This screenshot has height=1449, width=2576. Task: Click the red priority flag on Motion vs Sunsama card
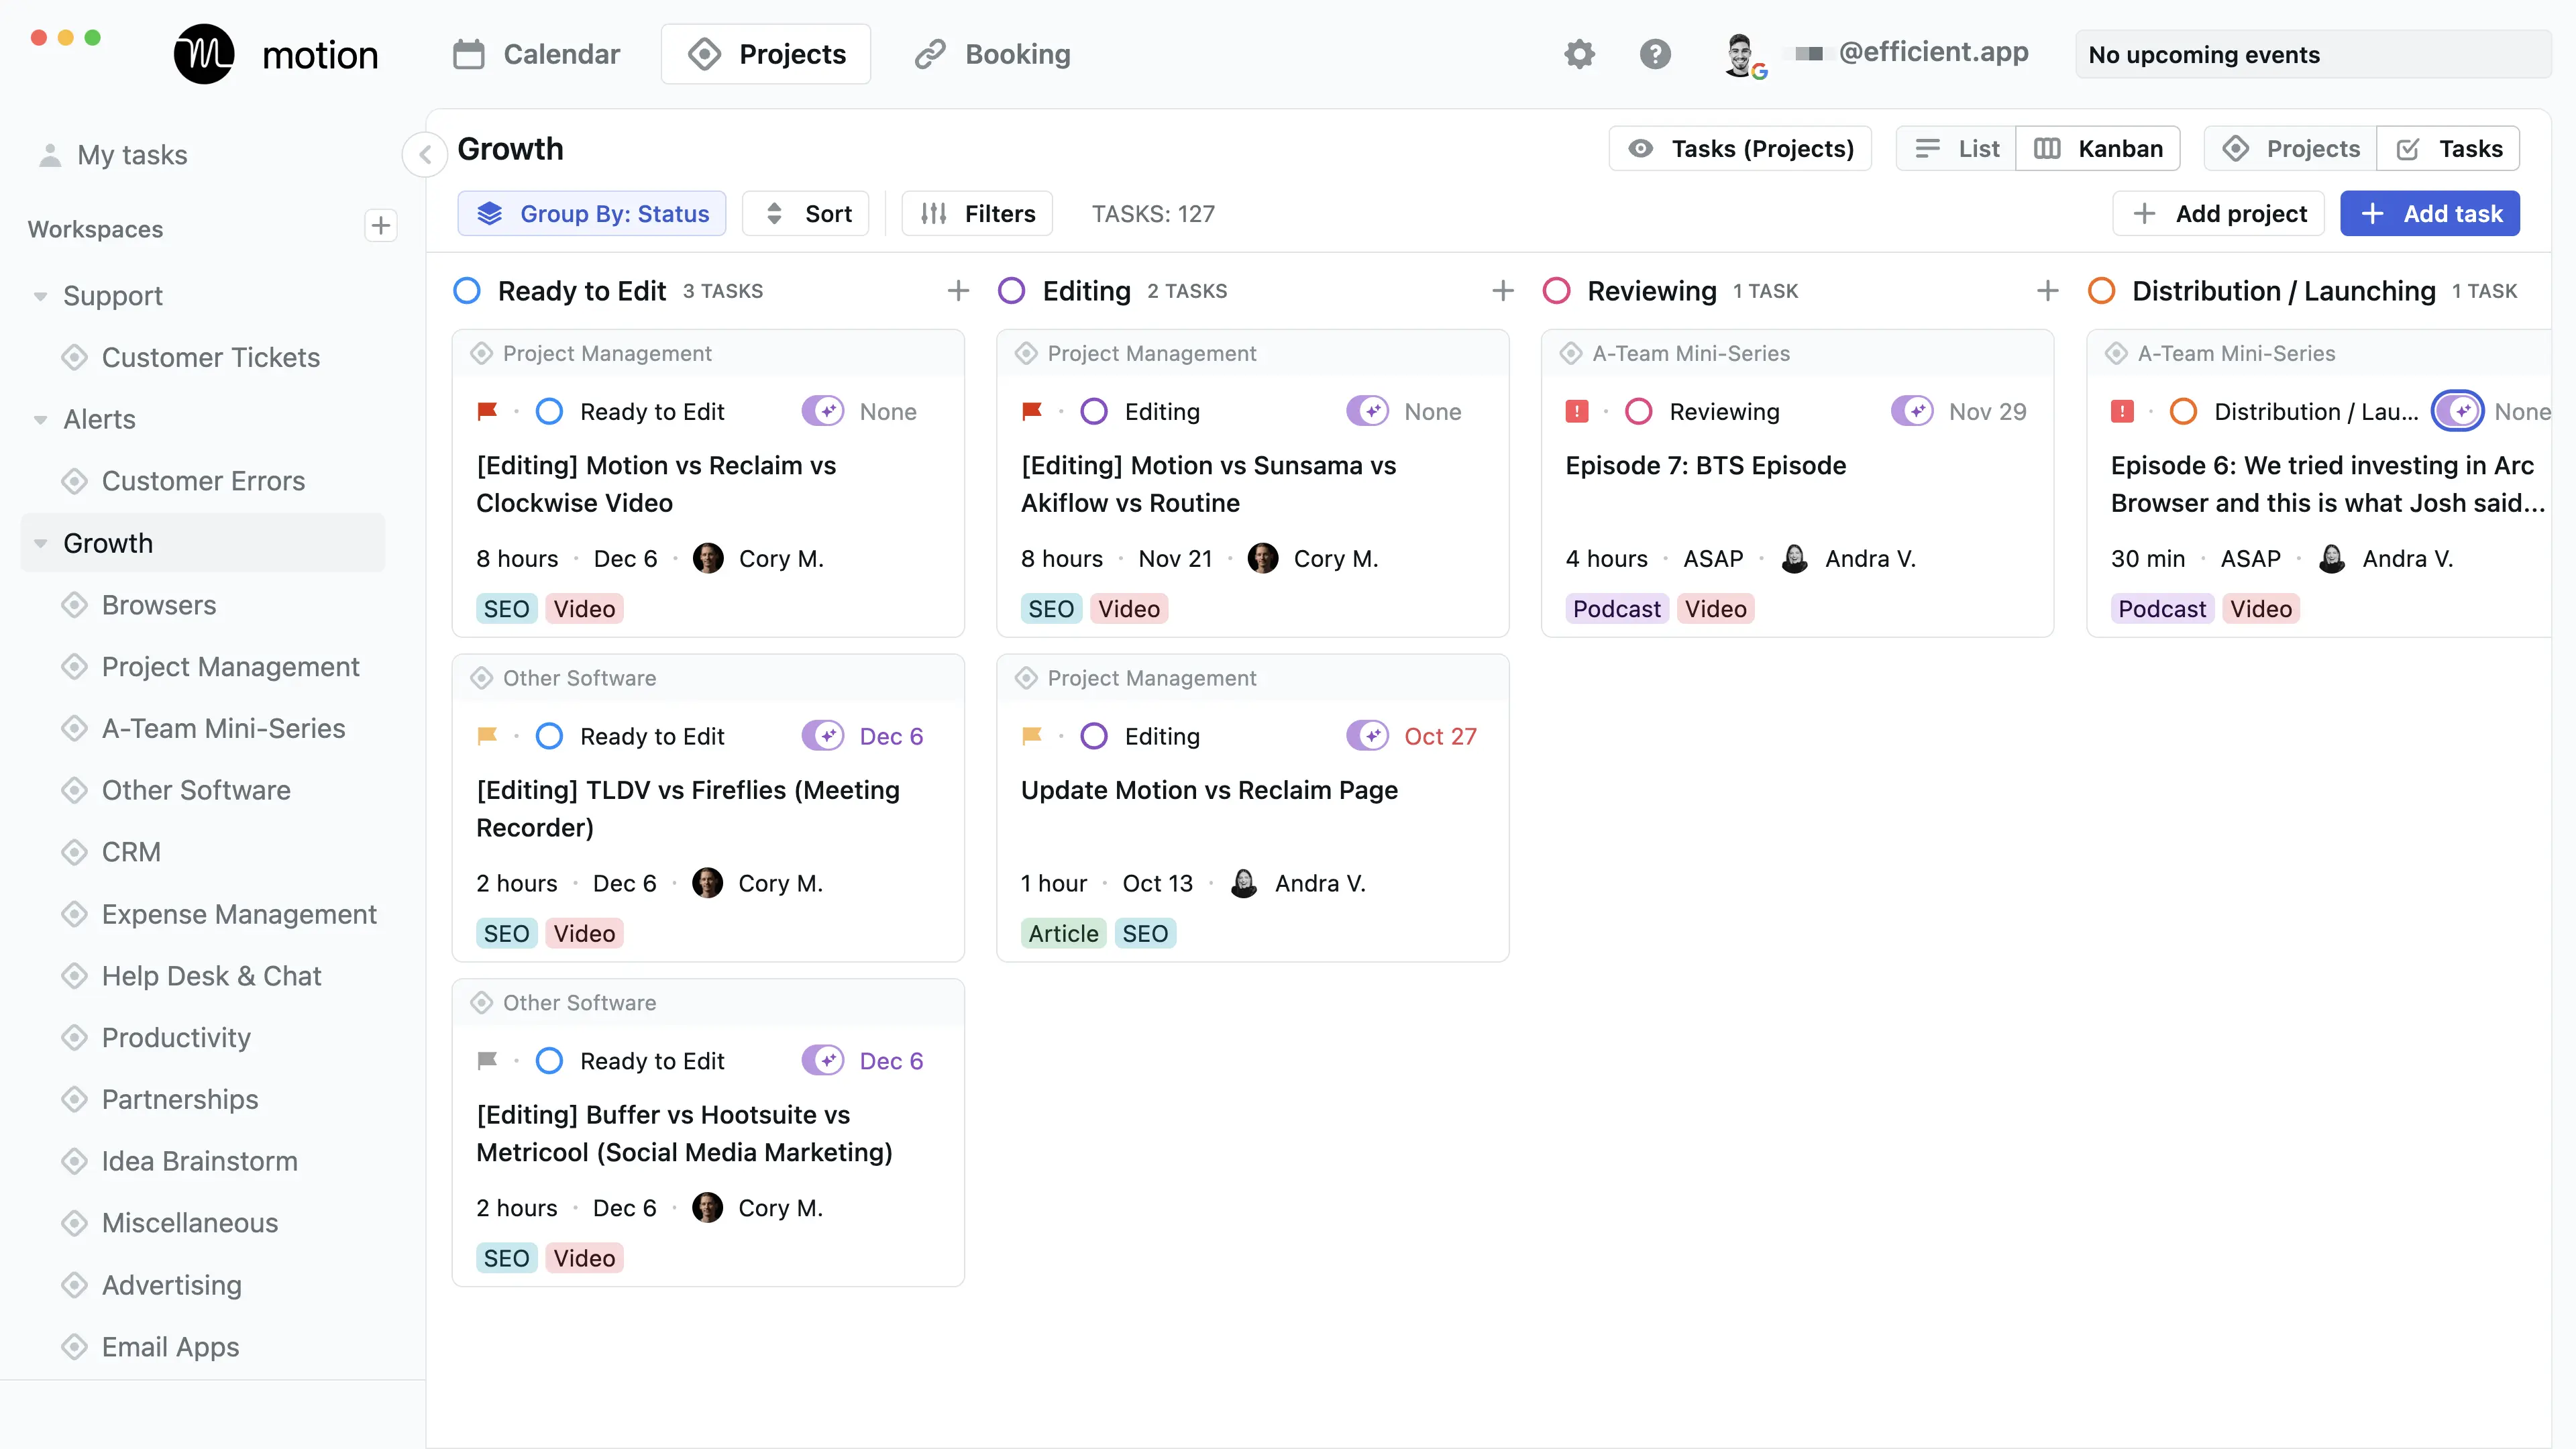(1033, 410)
